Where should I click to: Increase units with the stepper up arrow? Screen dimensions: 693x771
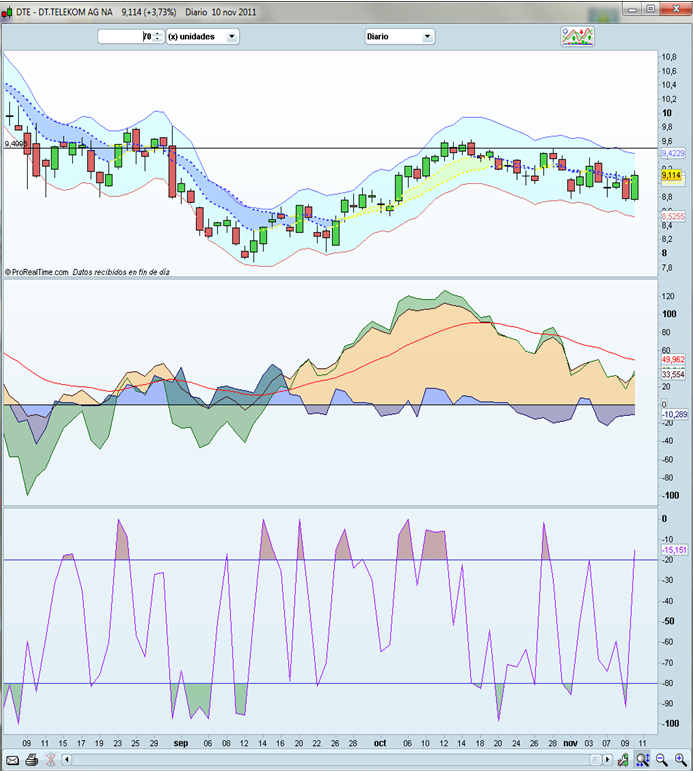(x=157, y=33)
